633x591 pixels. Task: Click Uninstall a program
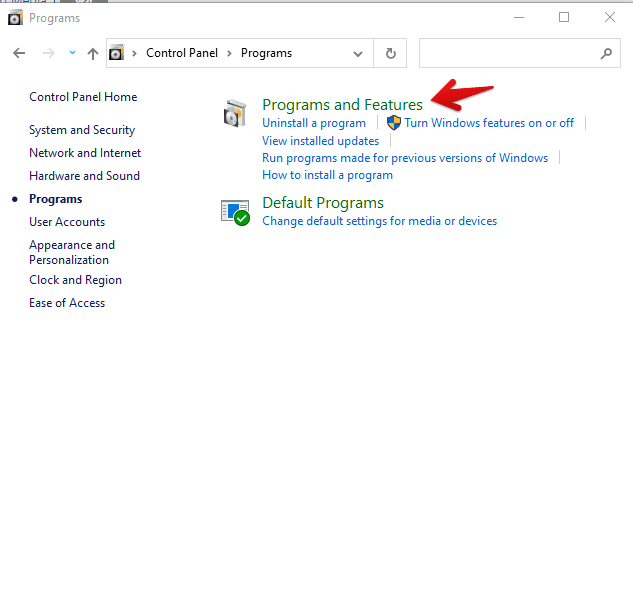click(x=314, y=123)
